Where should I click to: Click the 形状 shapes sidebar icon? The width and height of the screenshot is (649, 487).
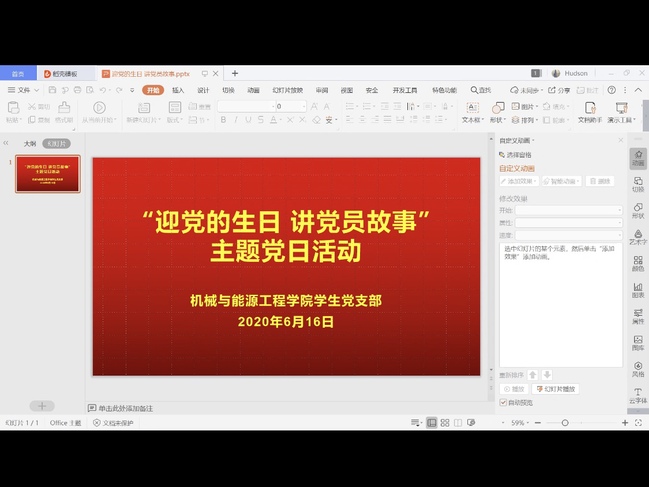click(x=637, y=210)
